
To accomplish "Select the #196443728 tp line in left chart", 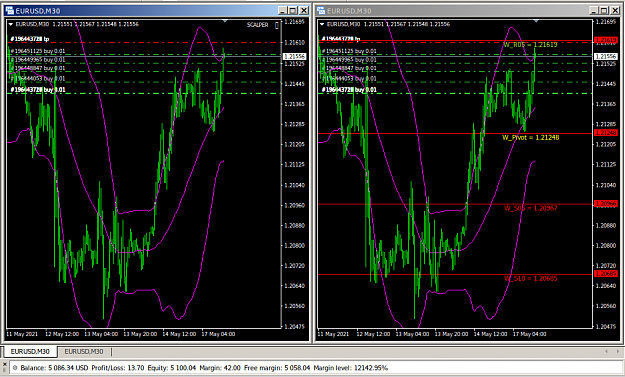I will tap(29, 39).
